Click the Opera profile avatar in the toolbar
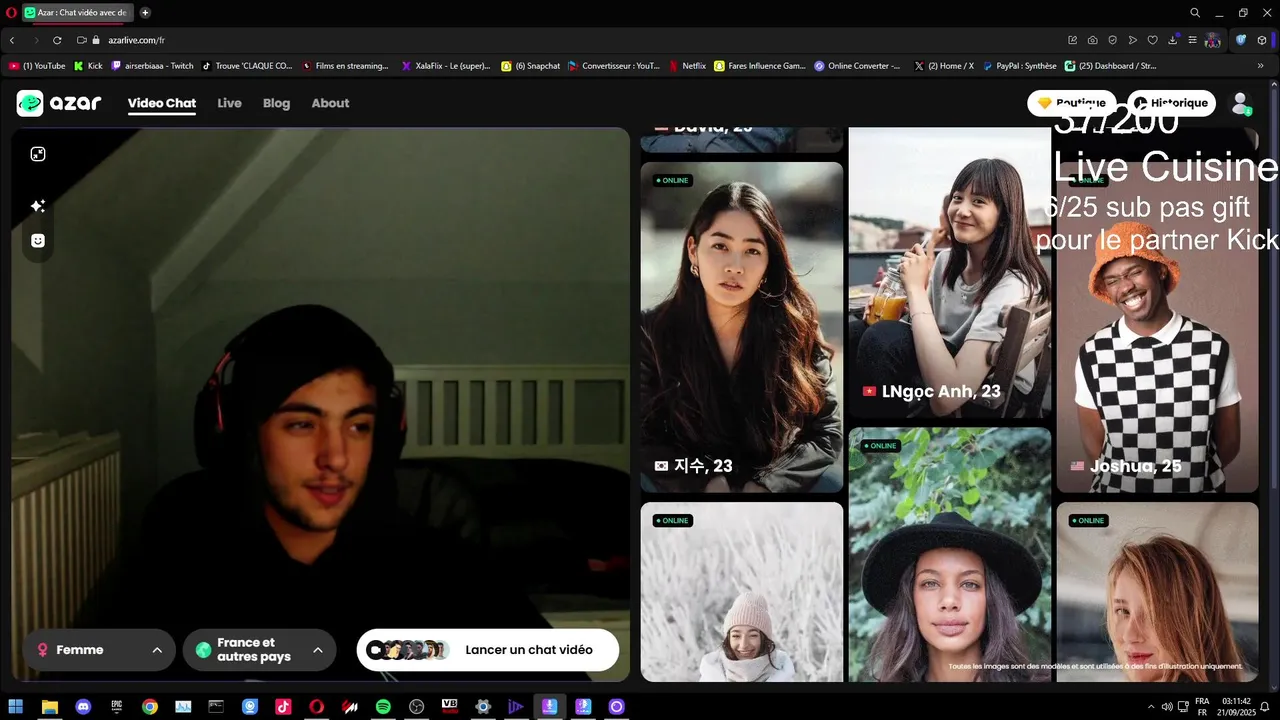 pos(1213,40)
